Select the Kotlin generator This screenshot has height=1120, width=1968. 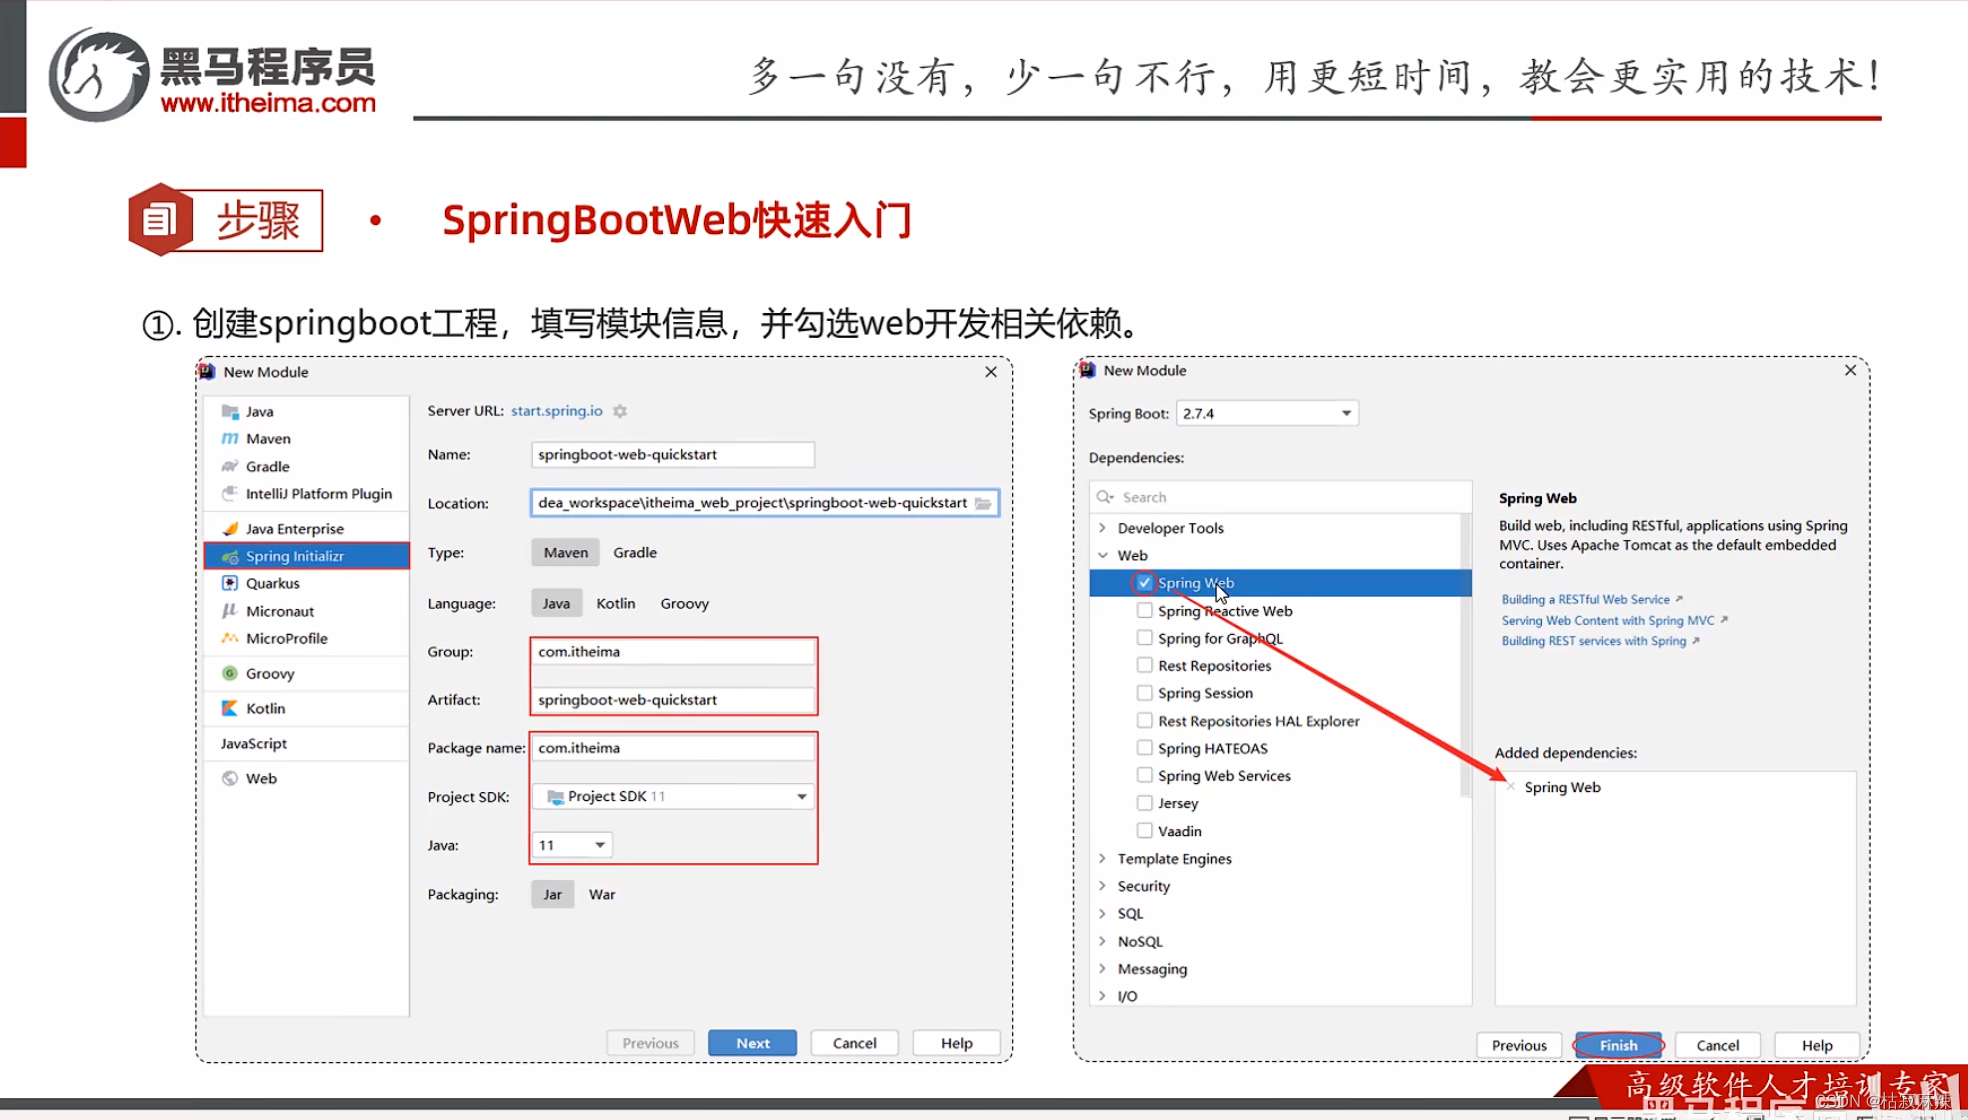265,708
